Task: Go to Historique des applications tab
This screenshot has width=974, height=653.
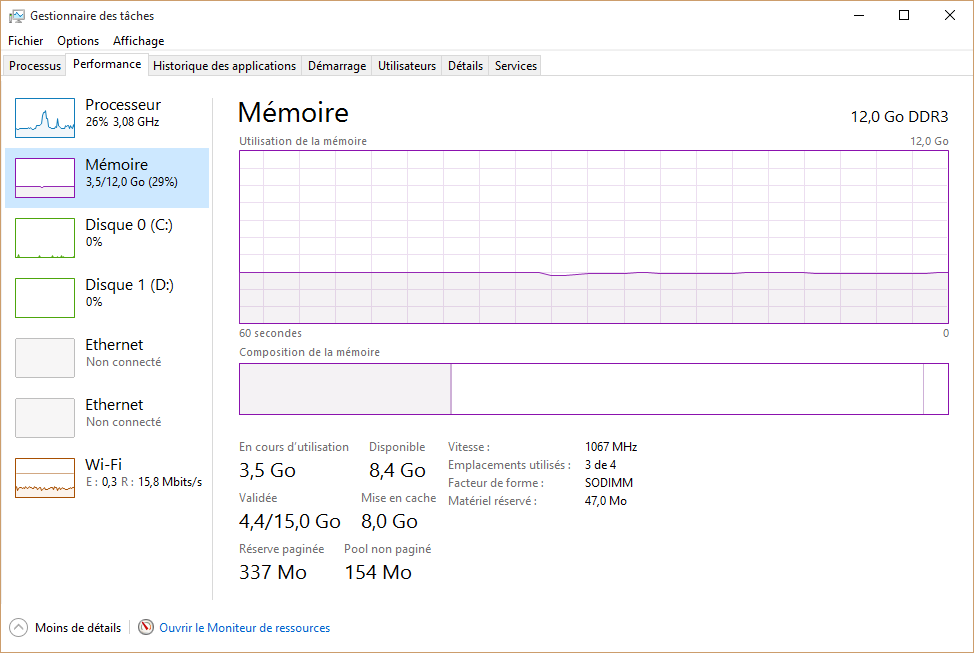Action: click(x=225, y=66)
